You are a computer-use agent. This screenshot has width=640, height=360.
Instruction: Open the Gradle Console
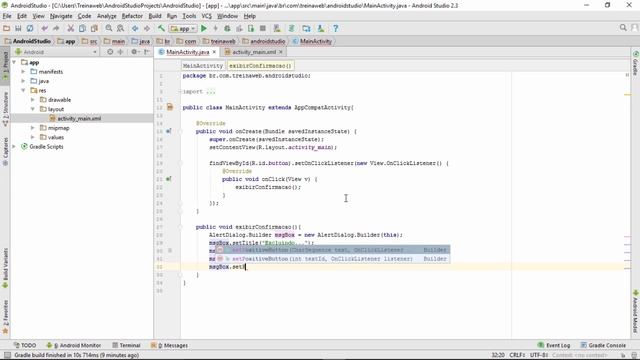click(603, 345)
